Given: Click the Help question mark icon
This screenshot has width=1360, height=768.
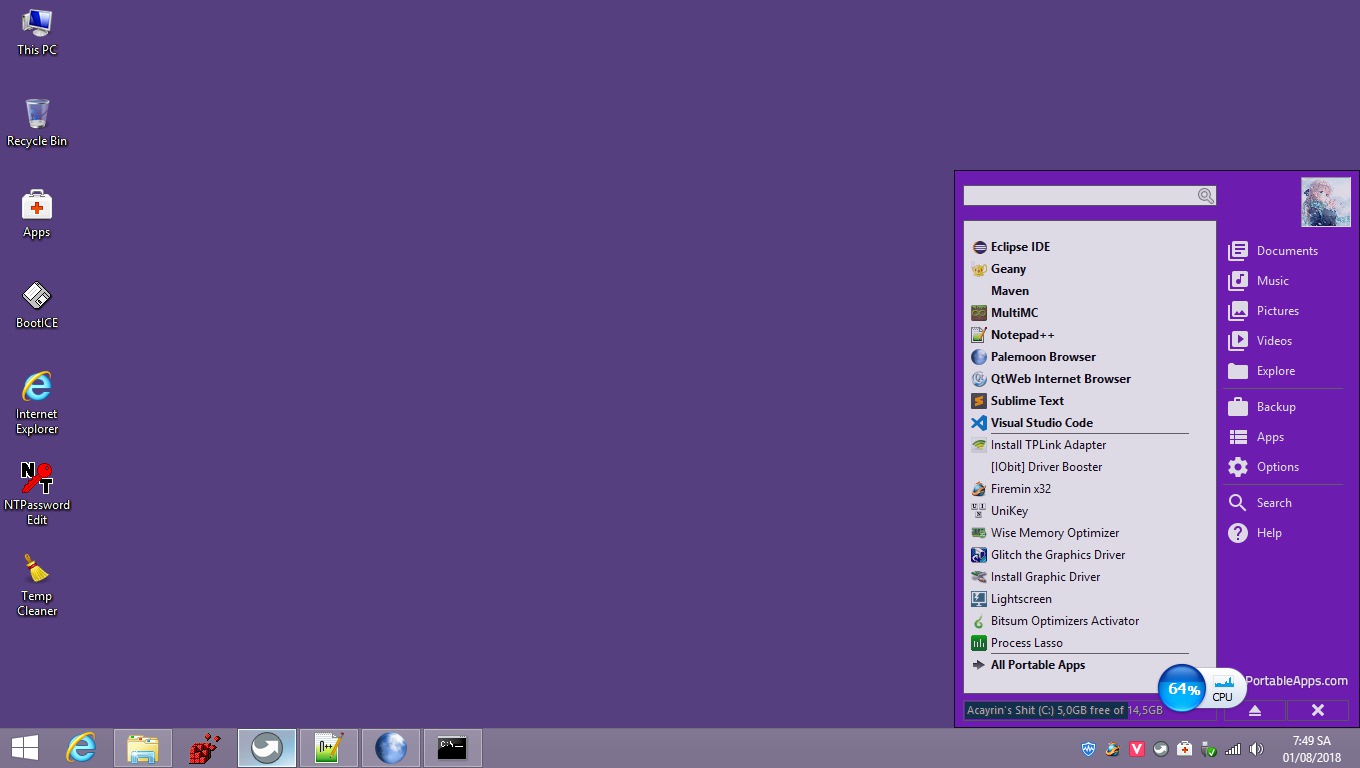Looking at the screenshot, I should pos(1238,533).
